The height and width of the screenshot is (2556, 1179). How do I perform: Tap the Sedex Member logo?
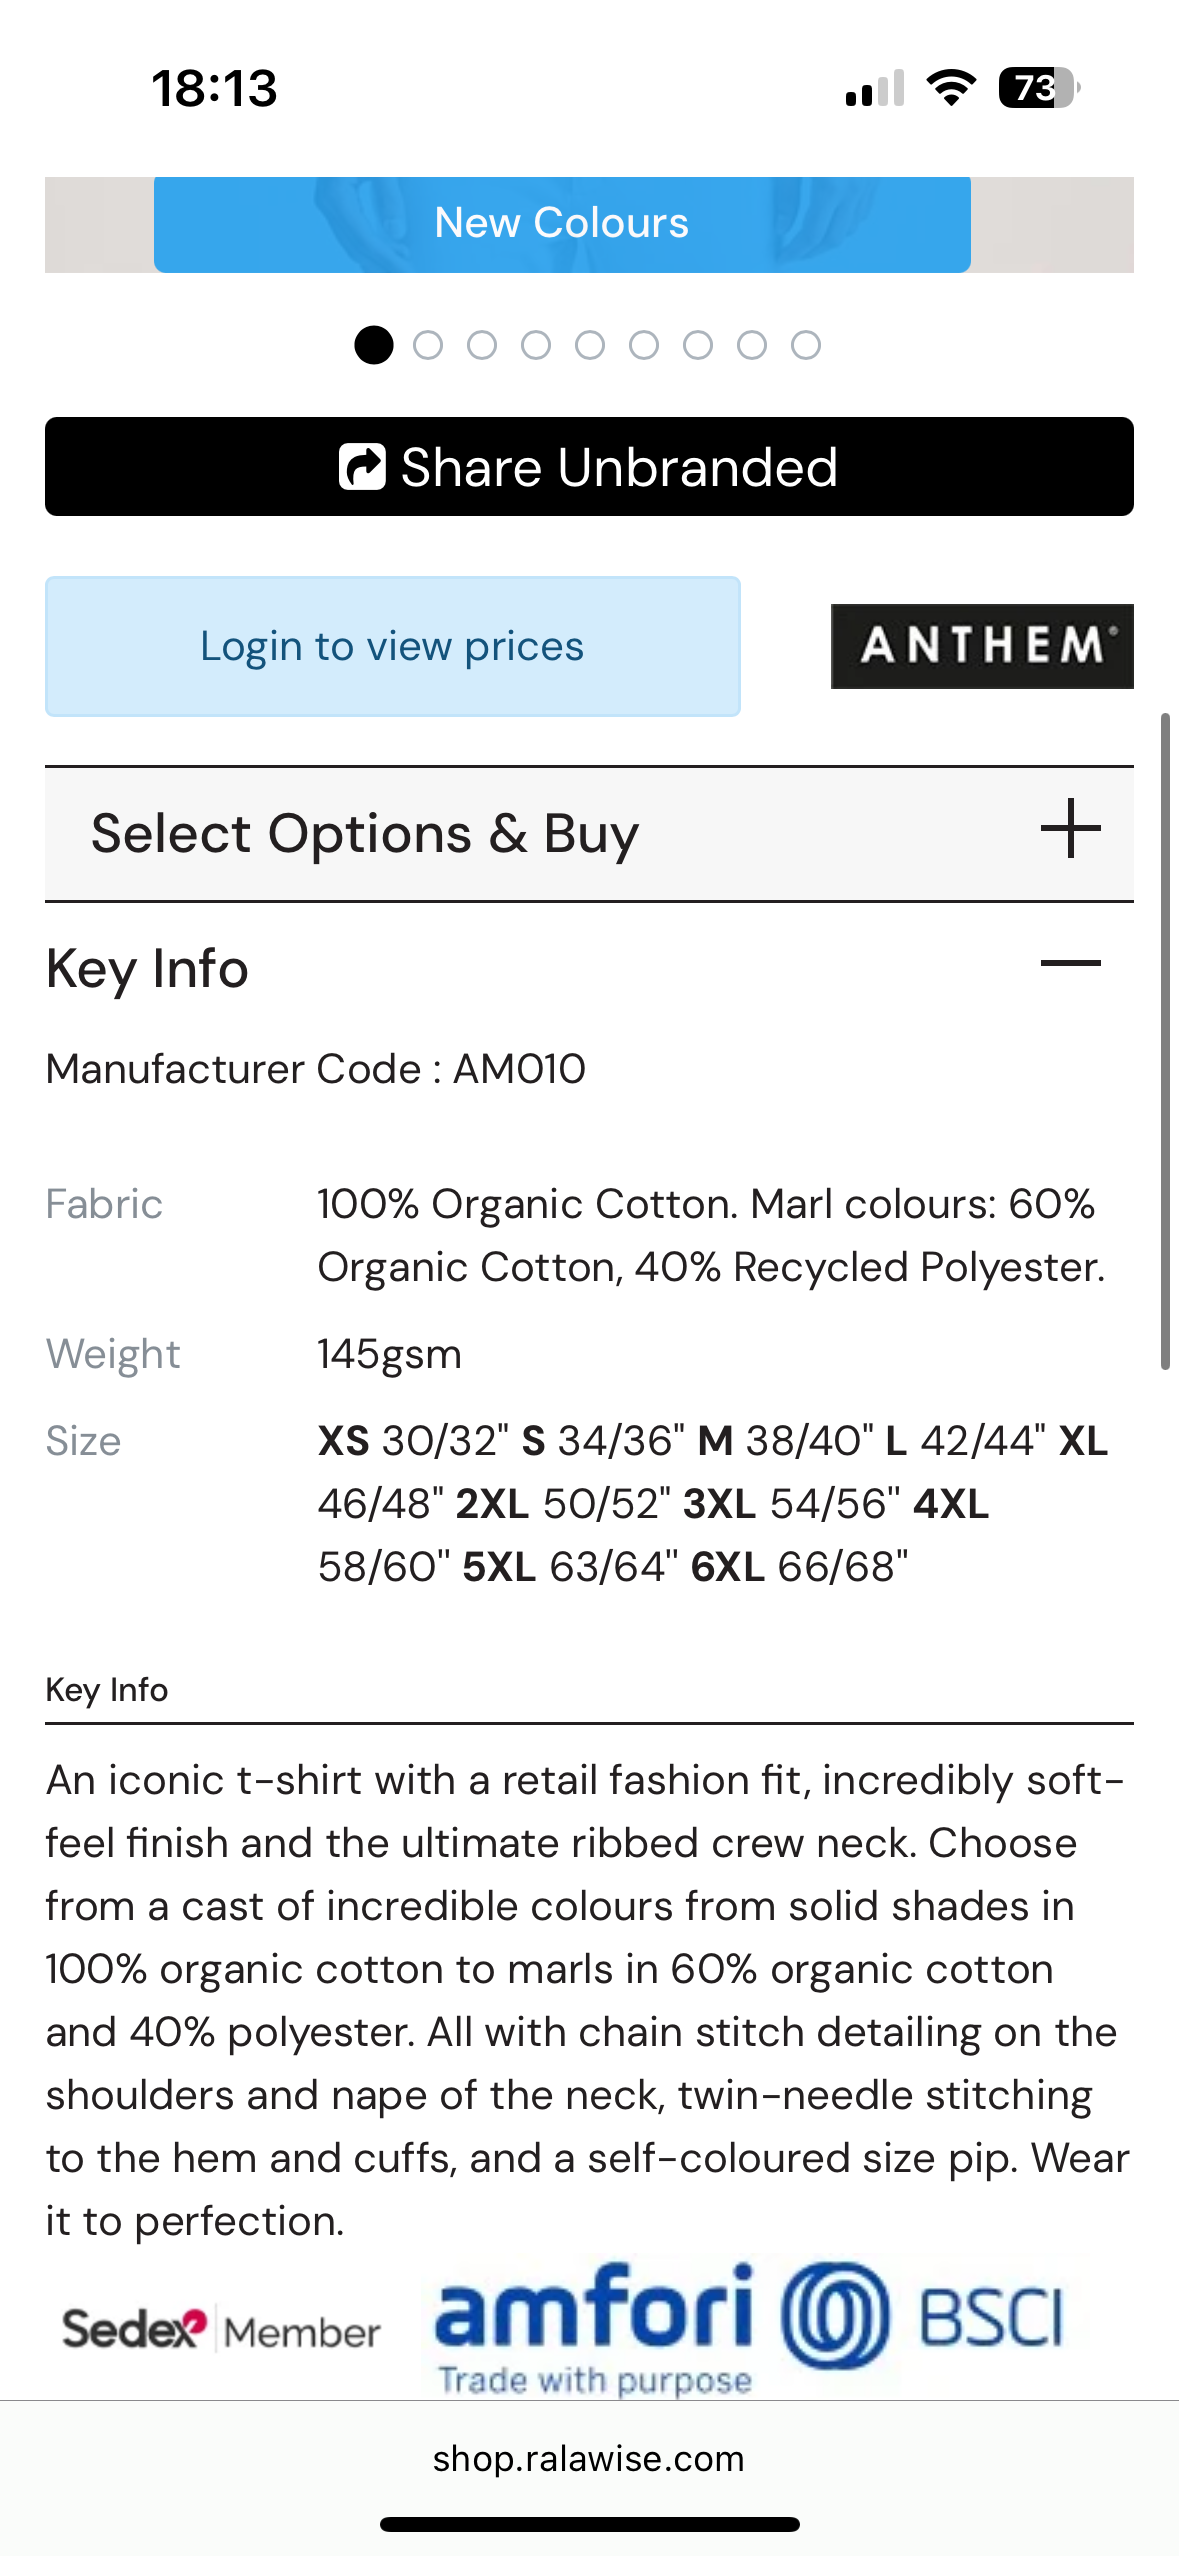coord(221,2330)
